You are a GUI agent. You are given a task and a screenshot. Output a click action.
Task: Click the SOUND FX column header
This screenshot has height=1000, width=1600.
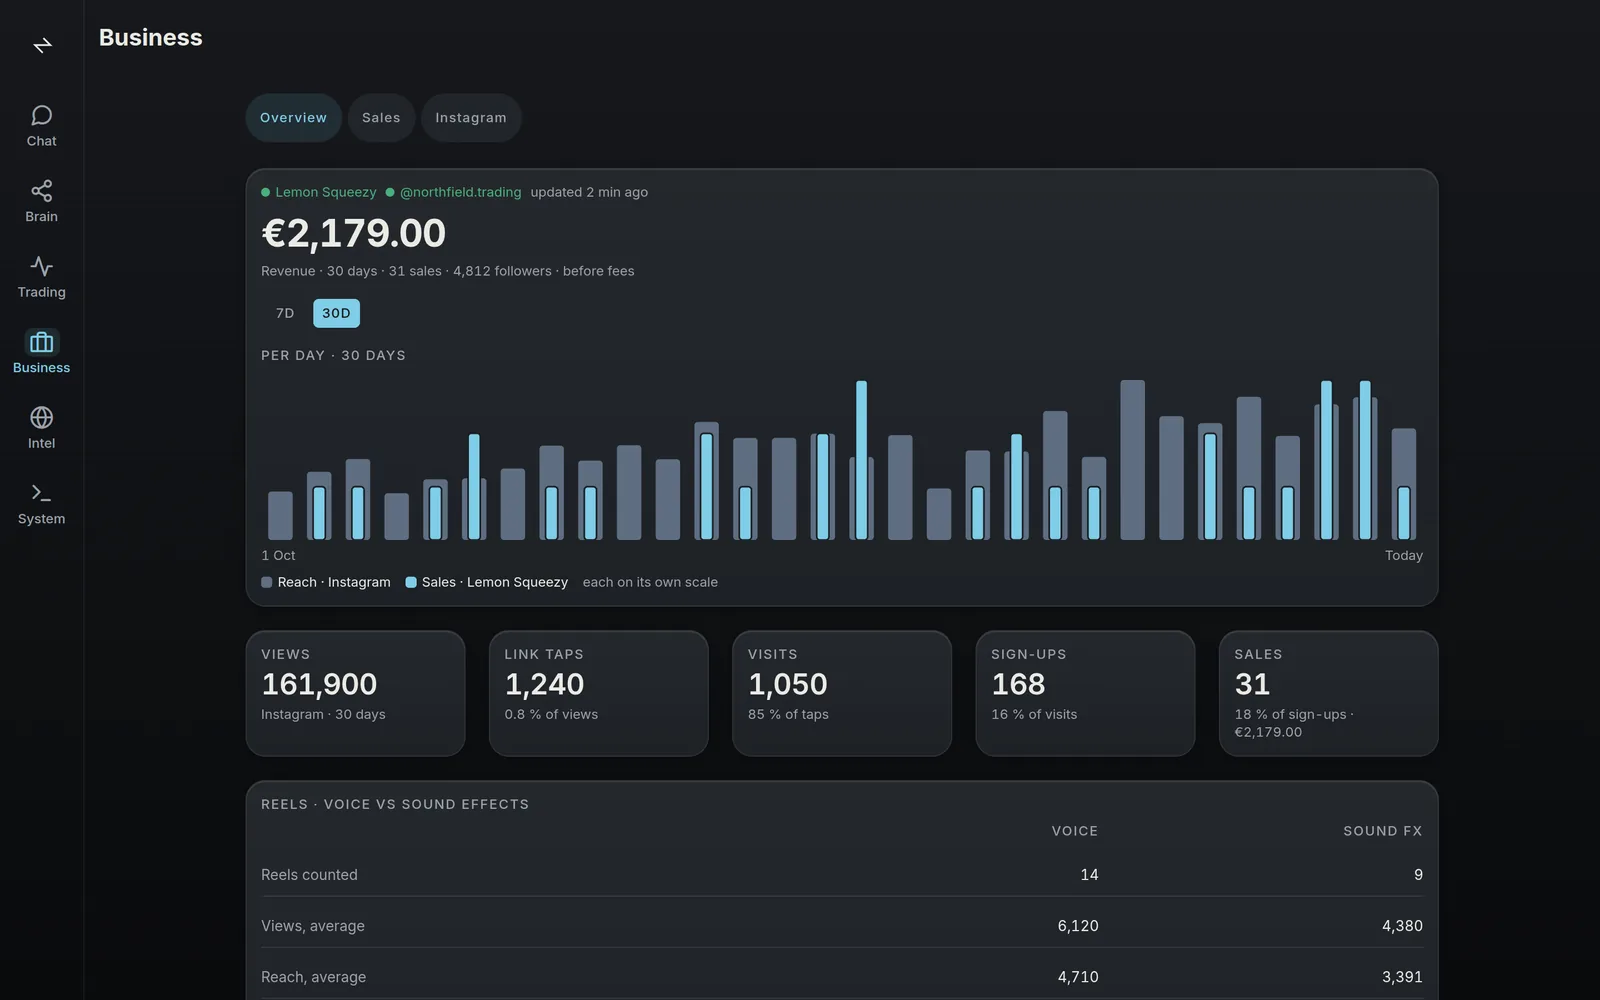(1382, 831)
